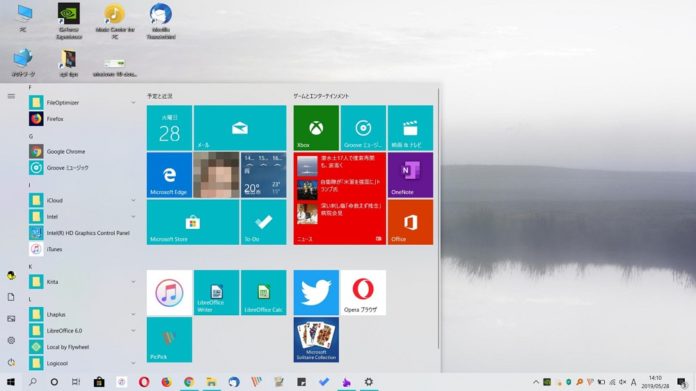Screen dimensions: 696x391
Task: Click the Cortana circle on the taskbar
Action: [x=54, y=382]
